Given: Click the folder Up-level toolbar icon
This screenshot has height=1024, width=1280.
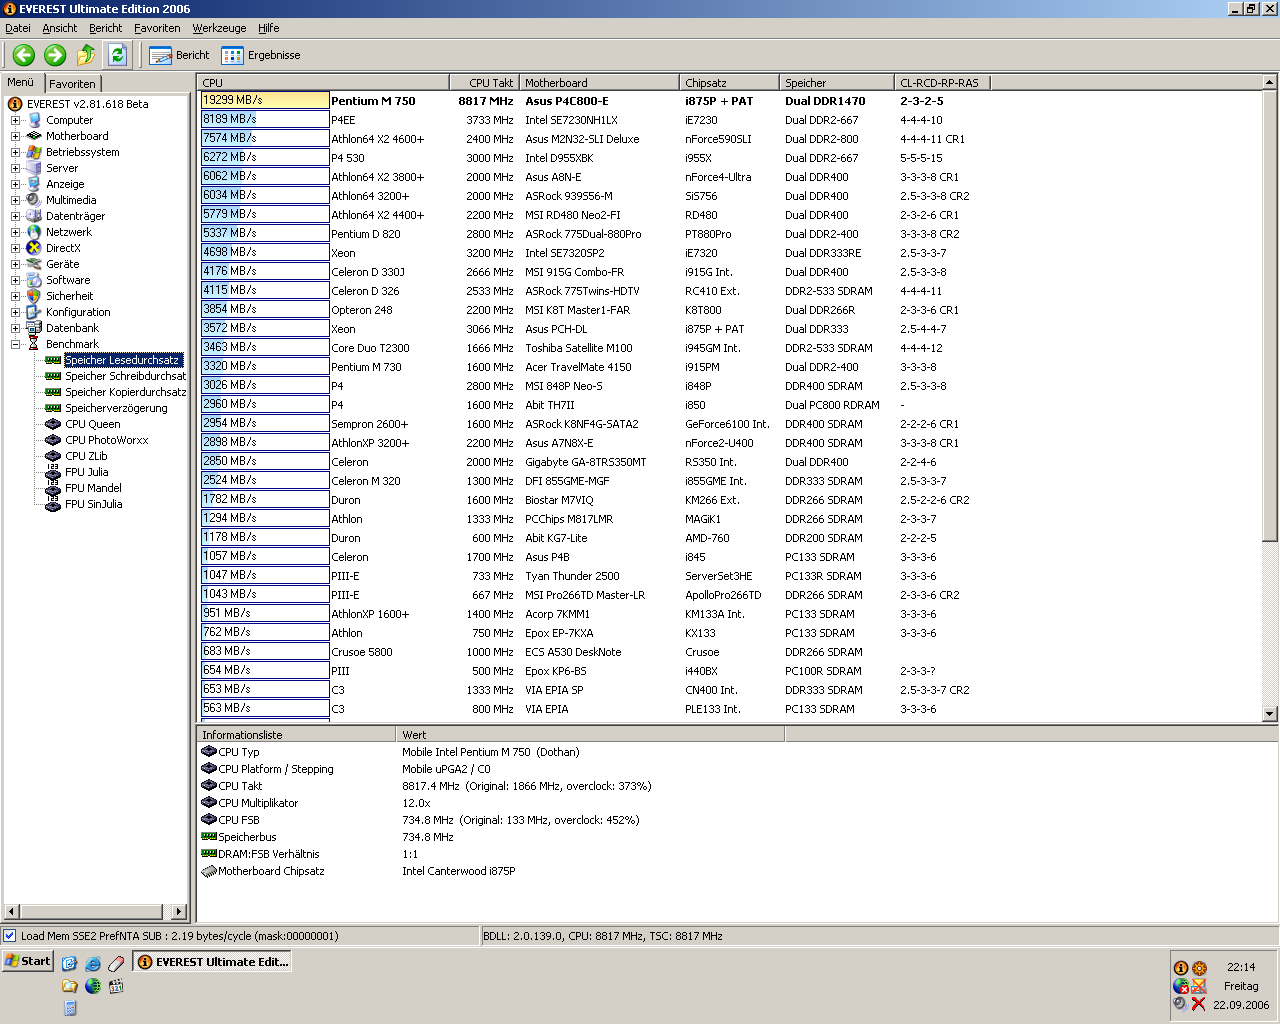Looking at the screenshot, I should (86, 55).
